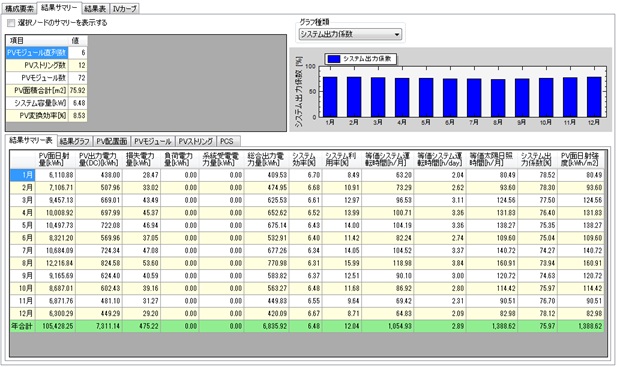617x367 pixels.
Task: Select the 12月 row header
Action: 23,314
